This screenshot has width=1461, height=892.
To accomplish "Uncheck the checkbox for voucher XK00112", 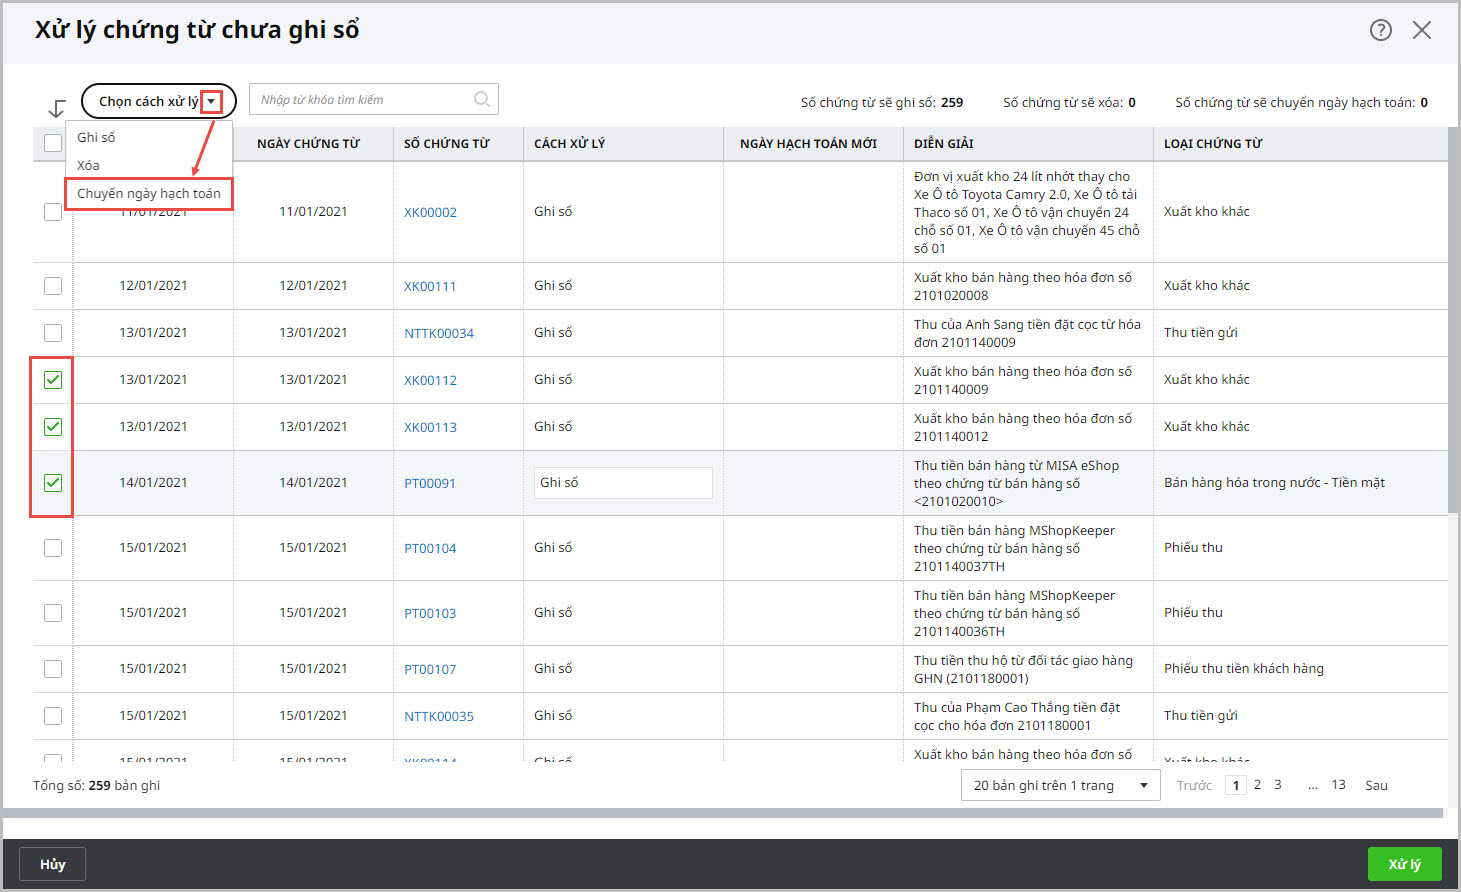I will tap(53, 380).
